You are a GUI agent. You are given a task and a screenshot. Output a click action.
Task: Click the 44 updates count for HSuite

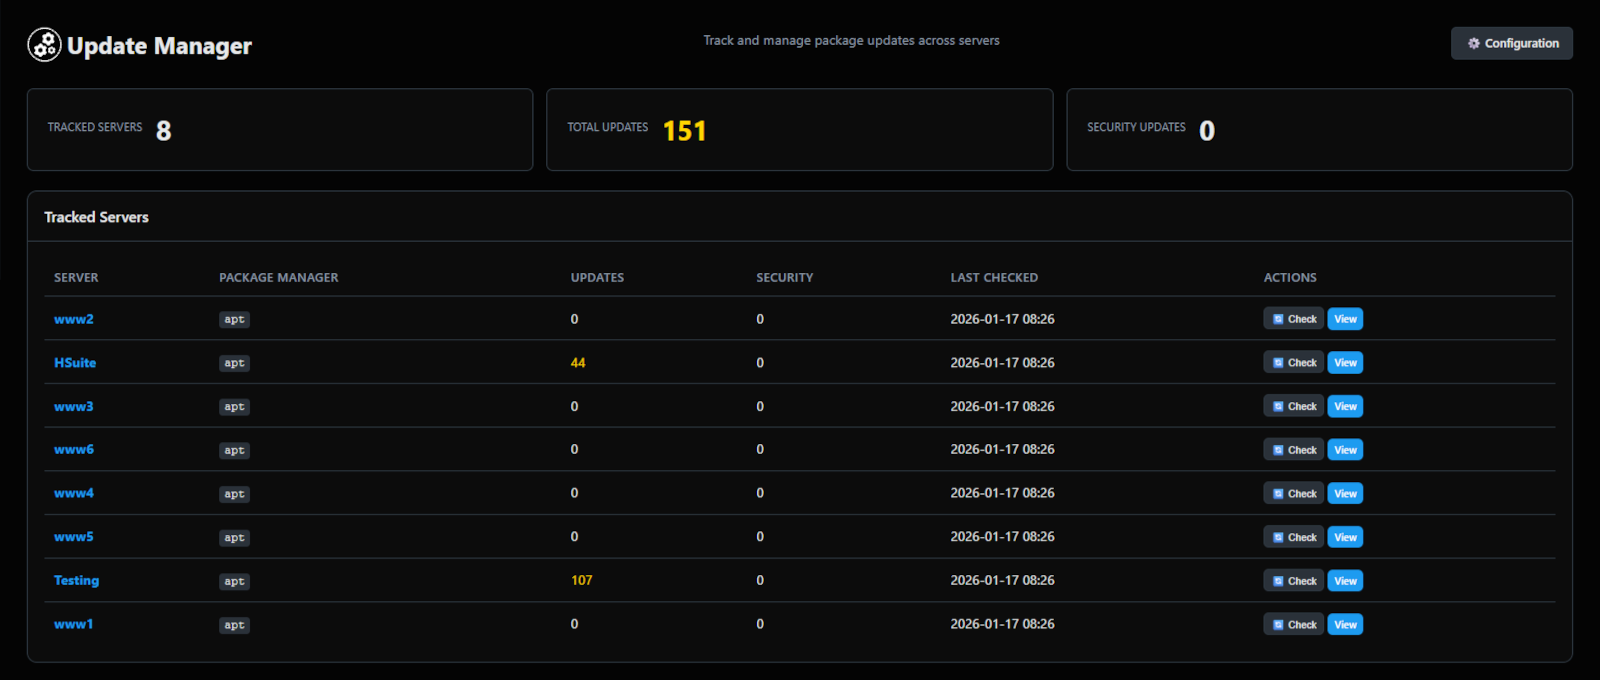578,363
